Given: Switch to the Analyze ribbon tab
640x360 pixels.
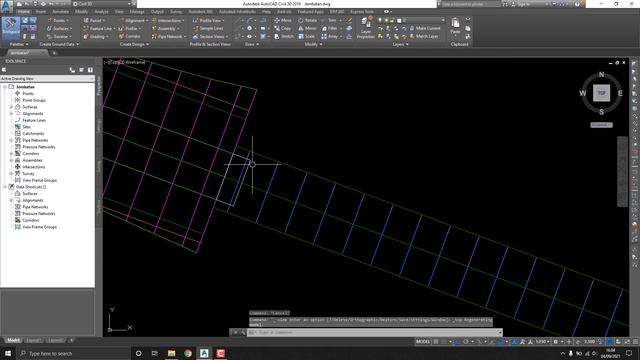Looking at the screenshot, I should (x=101, y=12).
